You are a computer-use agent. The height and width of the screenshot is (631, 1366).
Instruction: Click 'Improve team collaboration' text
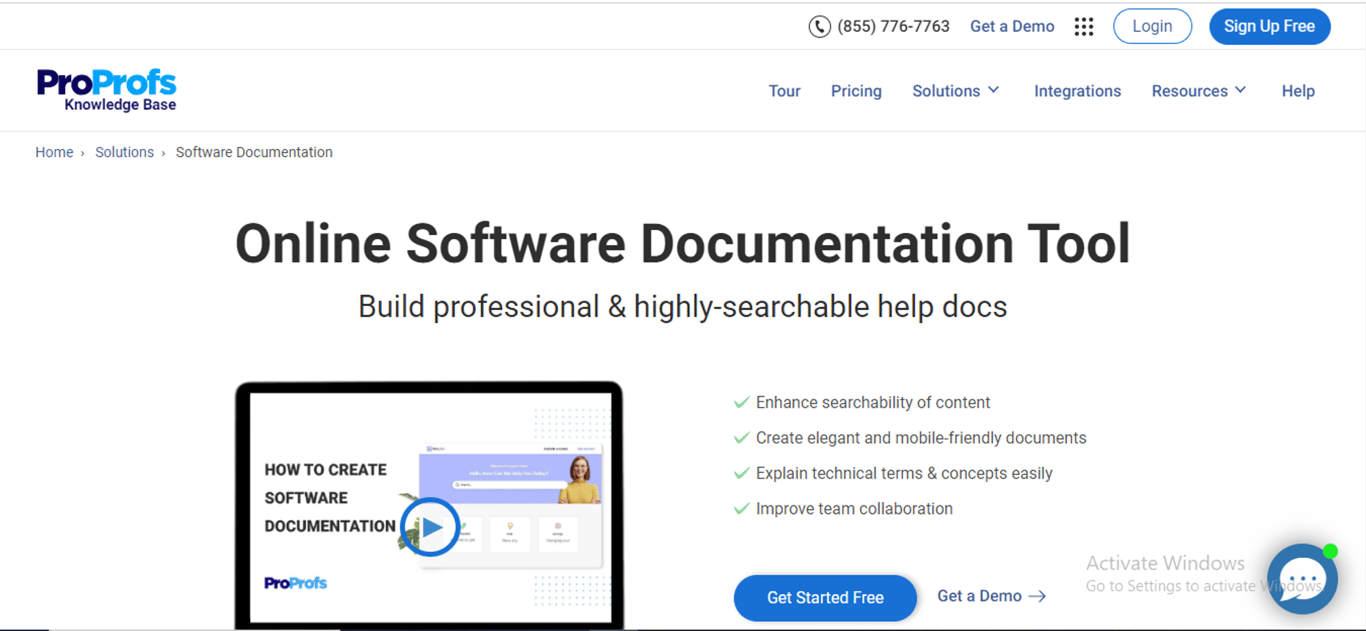(854, 509)
